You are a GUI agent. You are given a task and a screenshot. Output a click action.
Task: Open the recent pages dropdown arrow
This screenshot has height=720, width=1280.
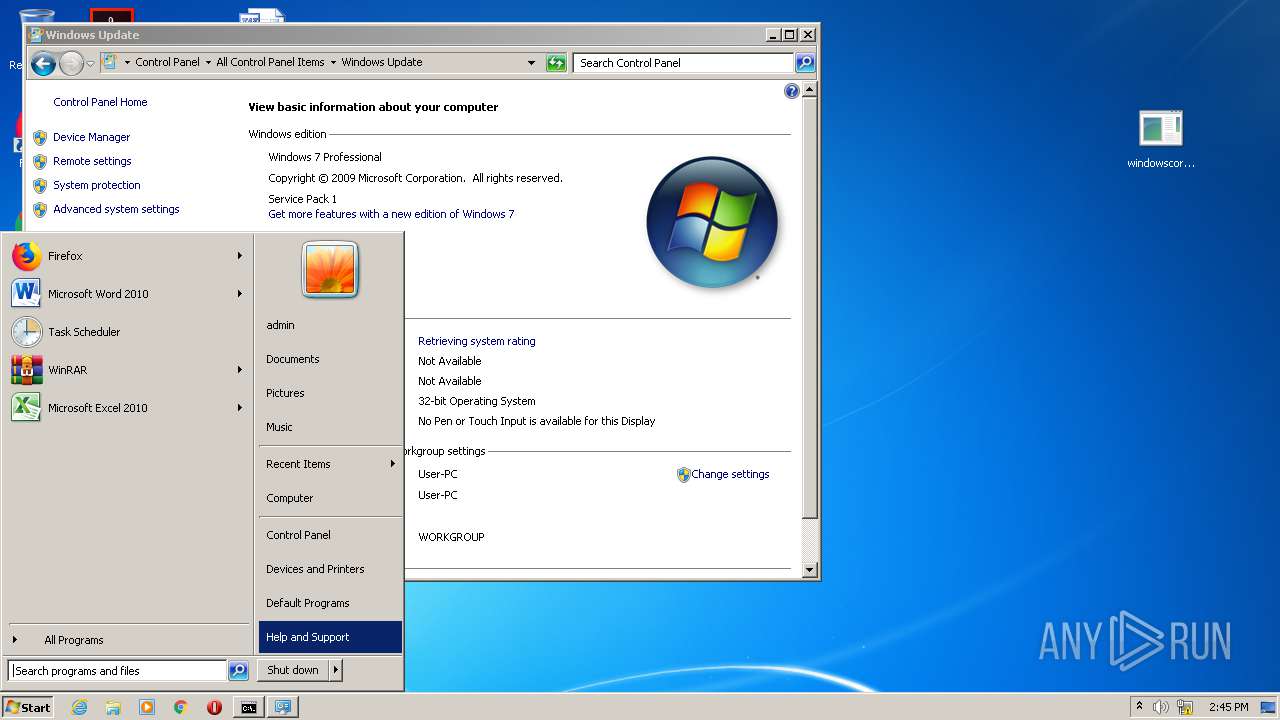point(91,64)
